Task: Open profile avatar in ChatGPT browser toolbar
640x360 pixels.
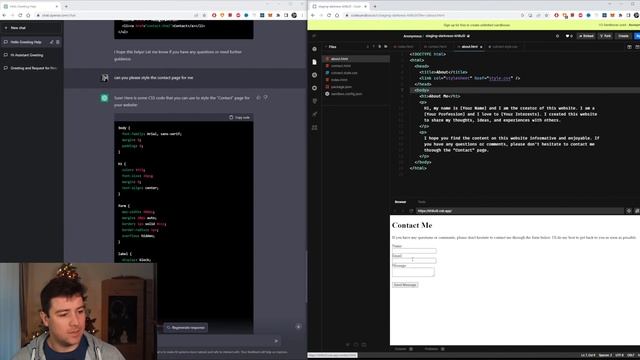Action: 294,15
